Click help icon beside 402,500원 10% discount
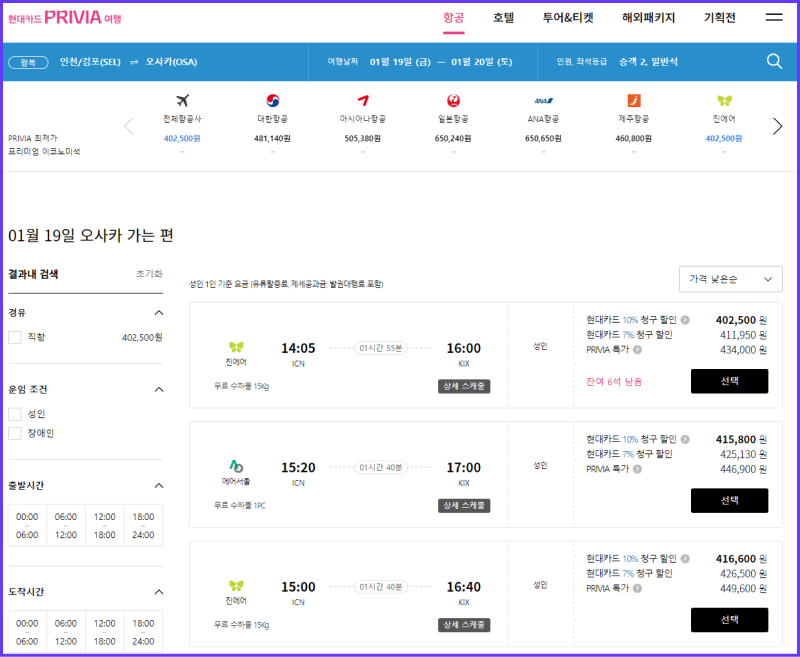The height and width of the screenshot is (657, 800). 685,320
